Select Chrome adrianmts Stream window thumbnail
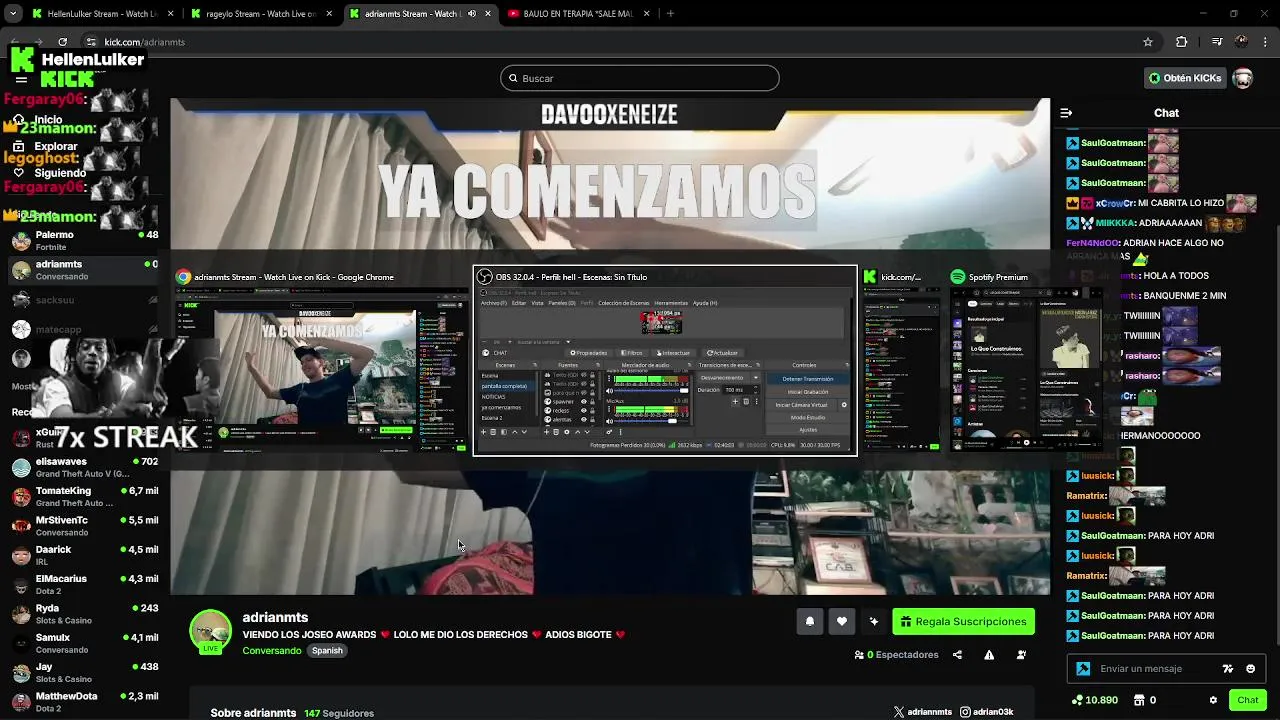The width and height of the screenshot is (1280, 720). click(320, 360)
